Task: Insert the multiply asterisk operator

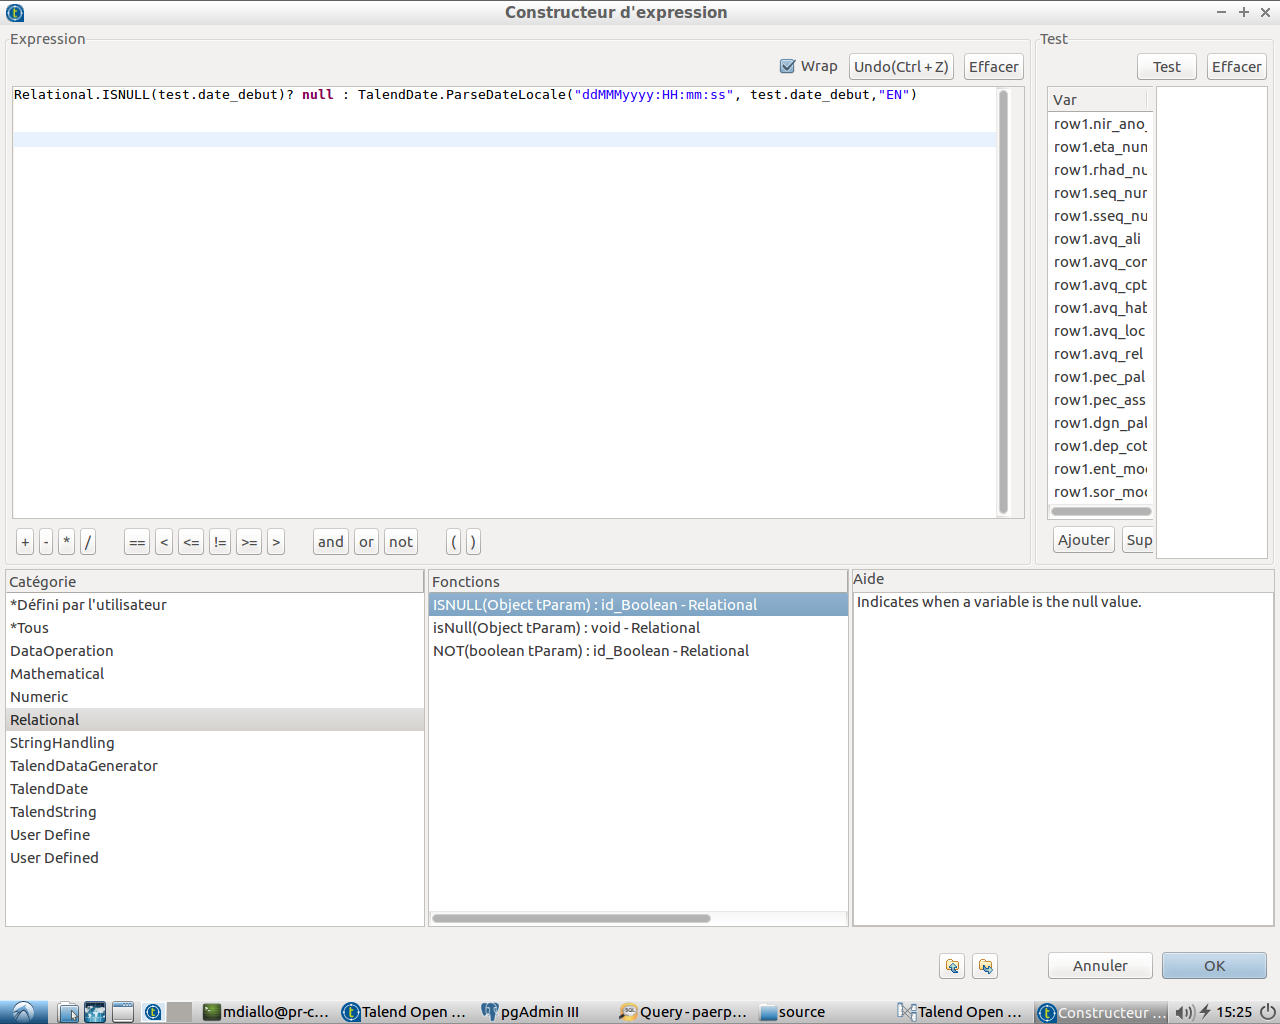Action: 67,542
